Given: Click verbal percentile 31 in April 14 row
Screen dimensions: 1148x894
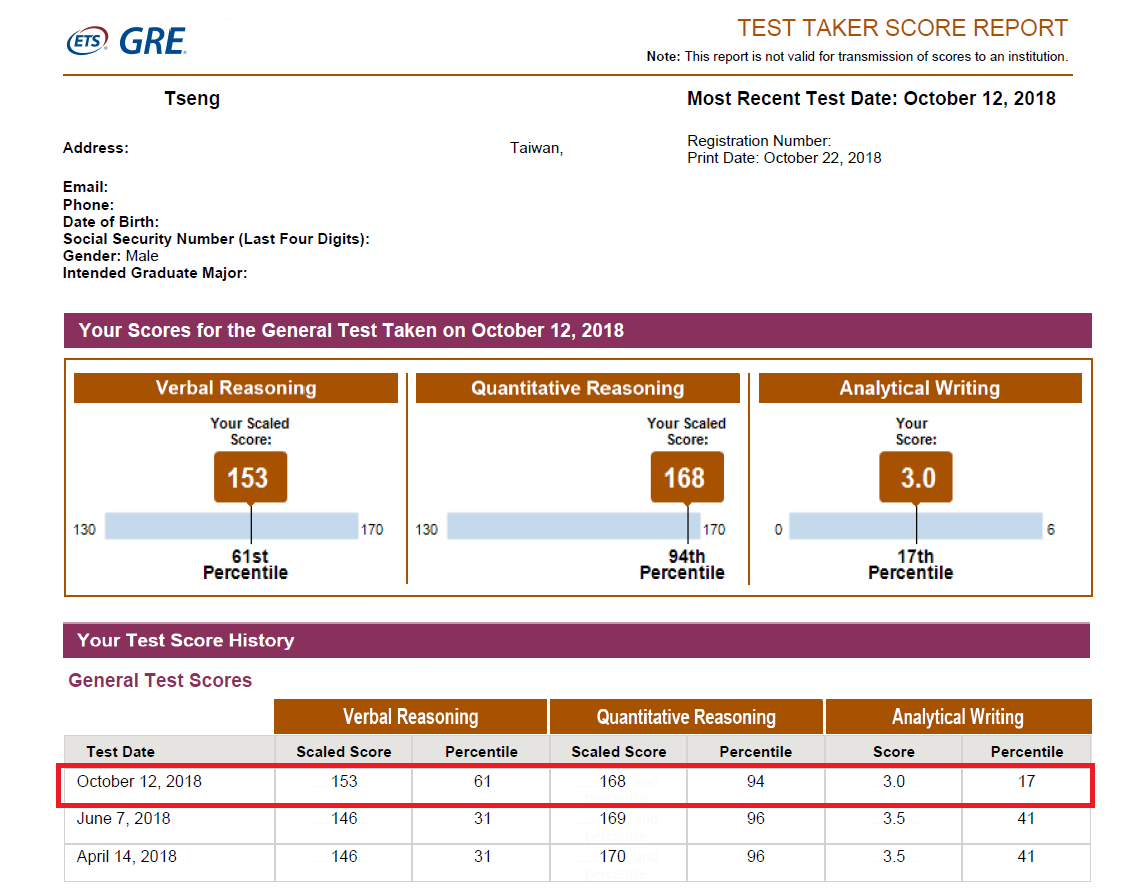Looking at the screenshot, I should pyautogui.click(x=482, y=857).
